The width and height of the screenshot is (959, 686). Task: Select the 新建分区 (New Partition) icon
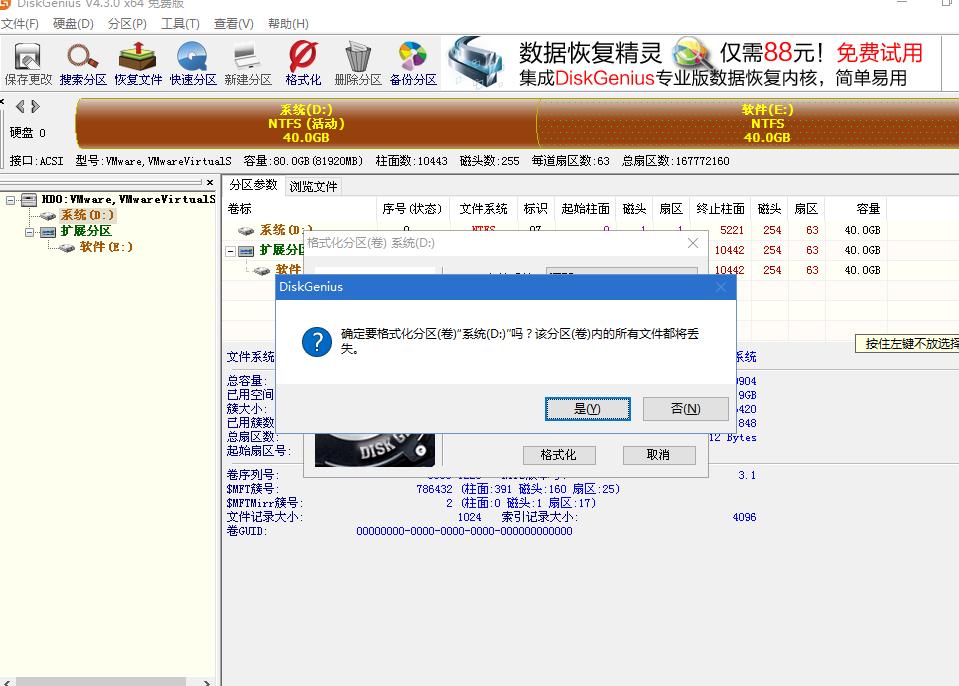[247, 62]
